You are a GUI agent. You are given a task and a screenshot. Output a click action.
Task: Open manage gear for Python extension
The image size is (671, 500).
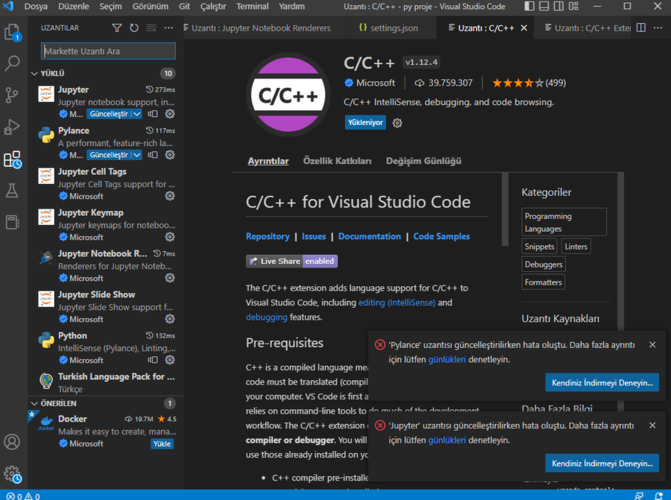[x=170, y=360]
